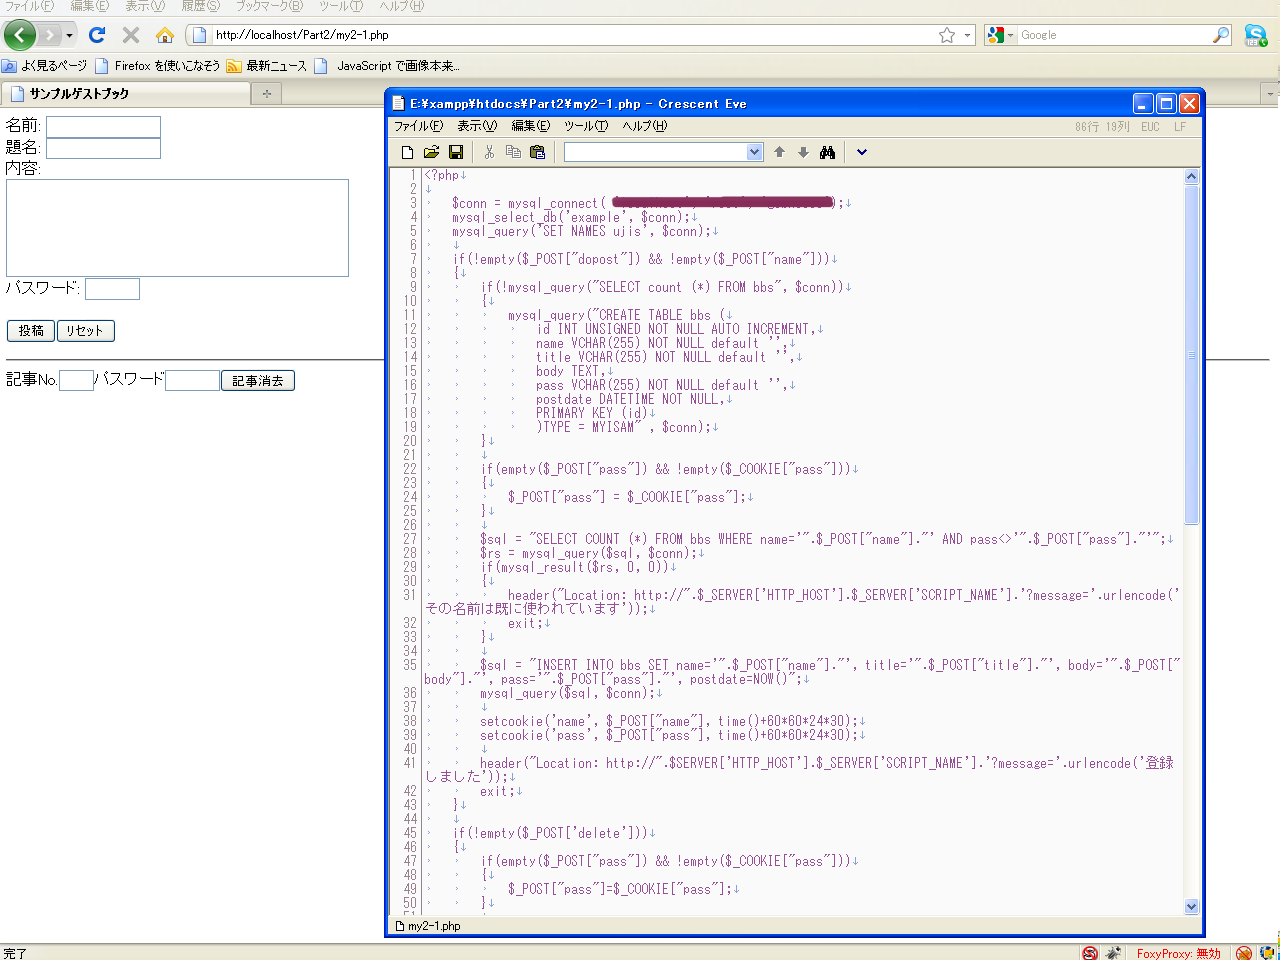1280x960 pixels.
Task: Go back with Firefox green back button
Action: 20,35
